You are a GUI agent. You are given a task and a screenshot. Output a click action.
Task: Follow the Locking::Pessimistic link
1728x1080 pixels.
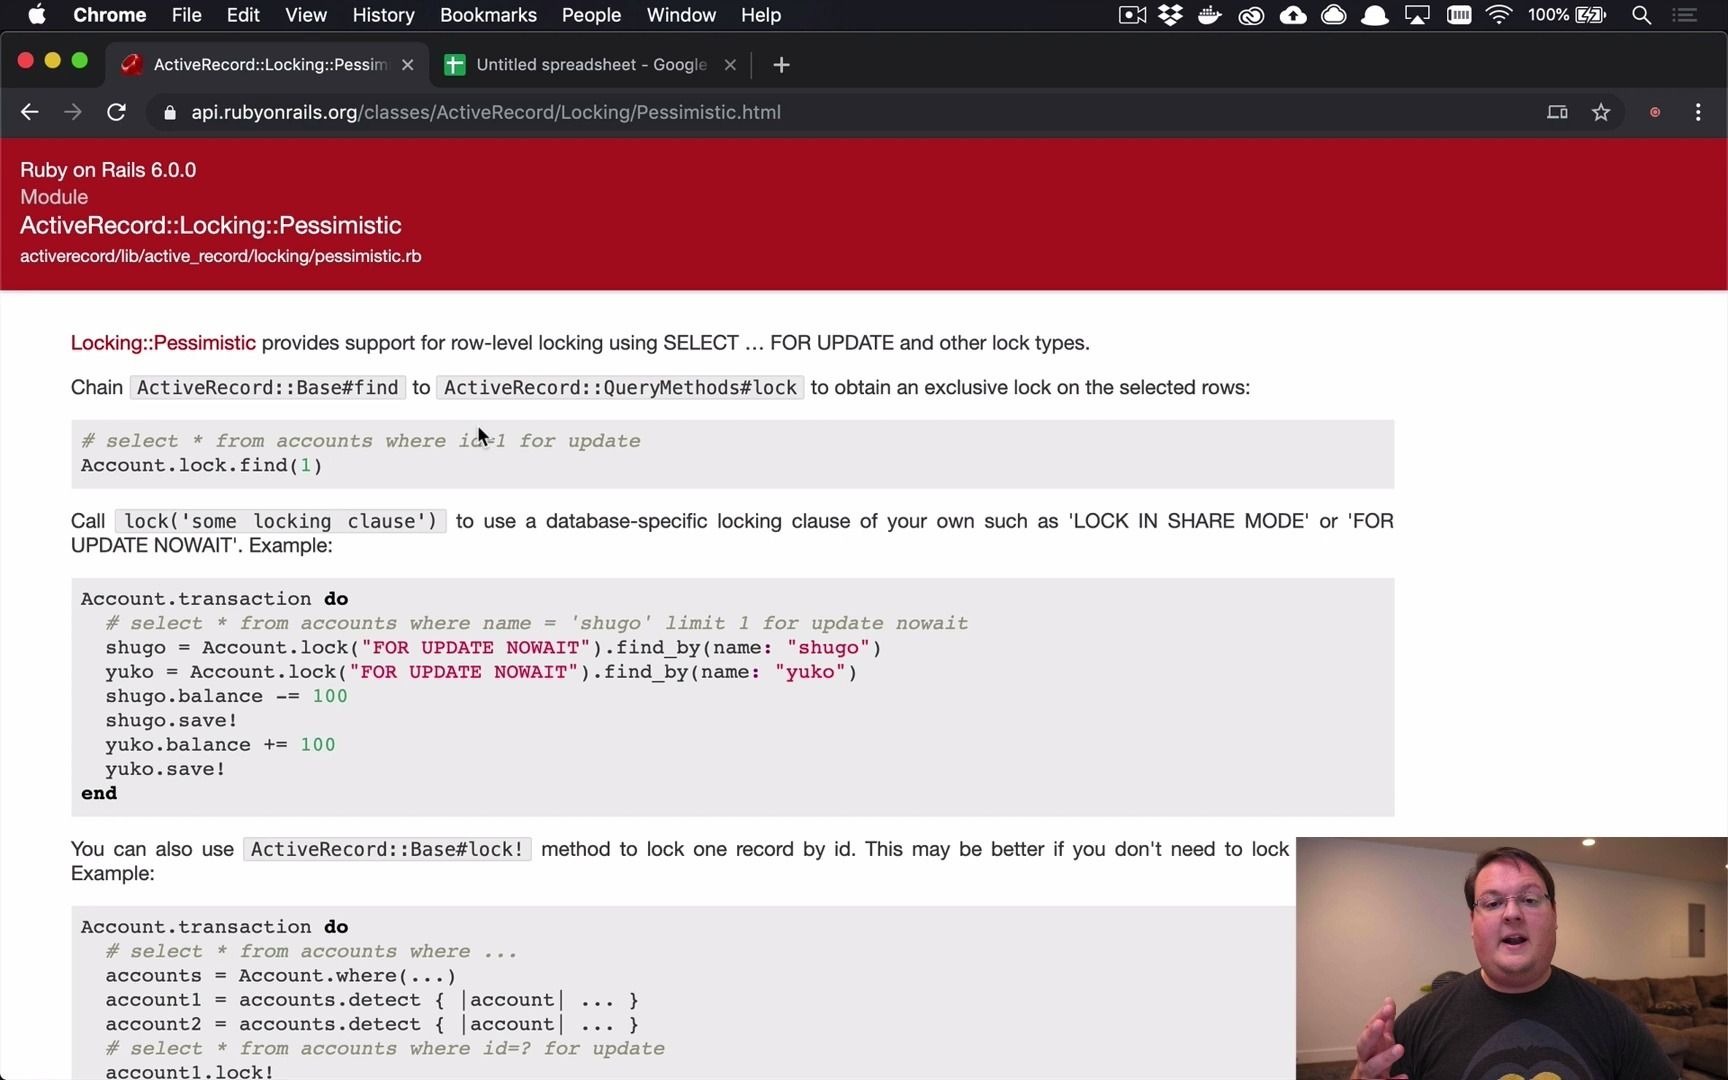click(x=163, y=343)
